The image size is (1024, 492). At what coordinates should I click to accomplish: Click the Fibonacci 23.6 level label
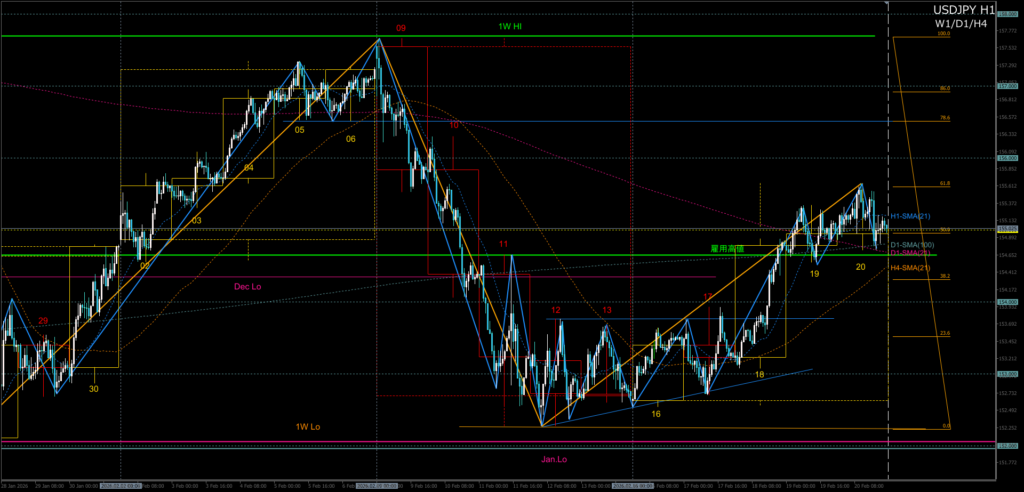click(x=944, y=333)
